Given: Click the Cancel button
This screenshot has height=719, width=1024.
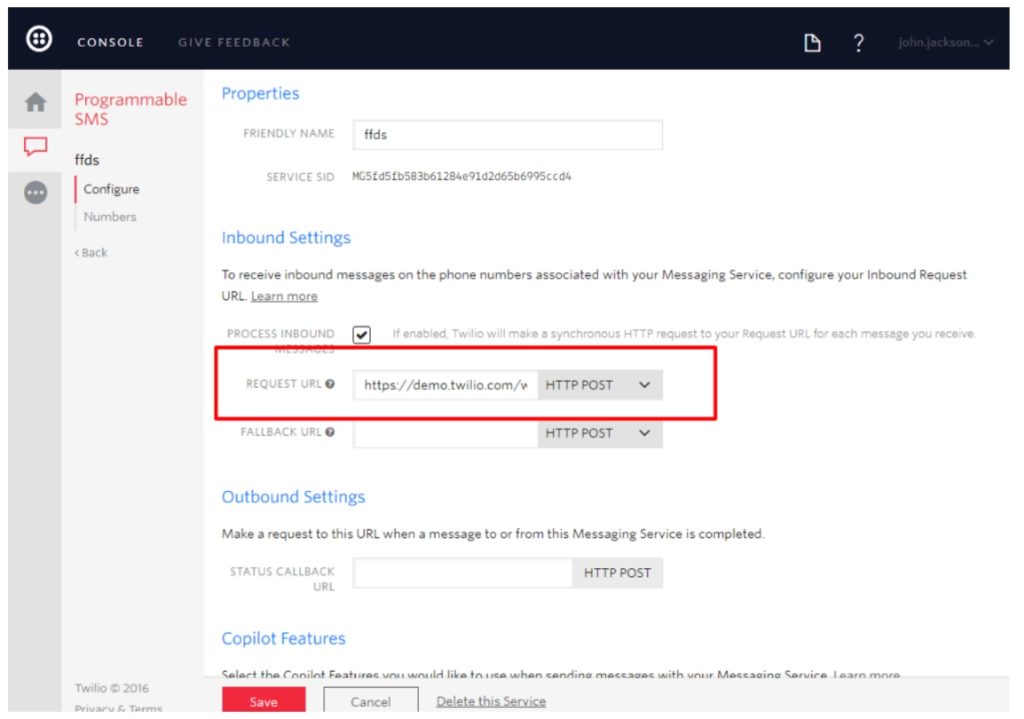Looking at the screenshot, I should [x=371, y=701].
